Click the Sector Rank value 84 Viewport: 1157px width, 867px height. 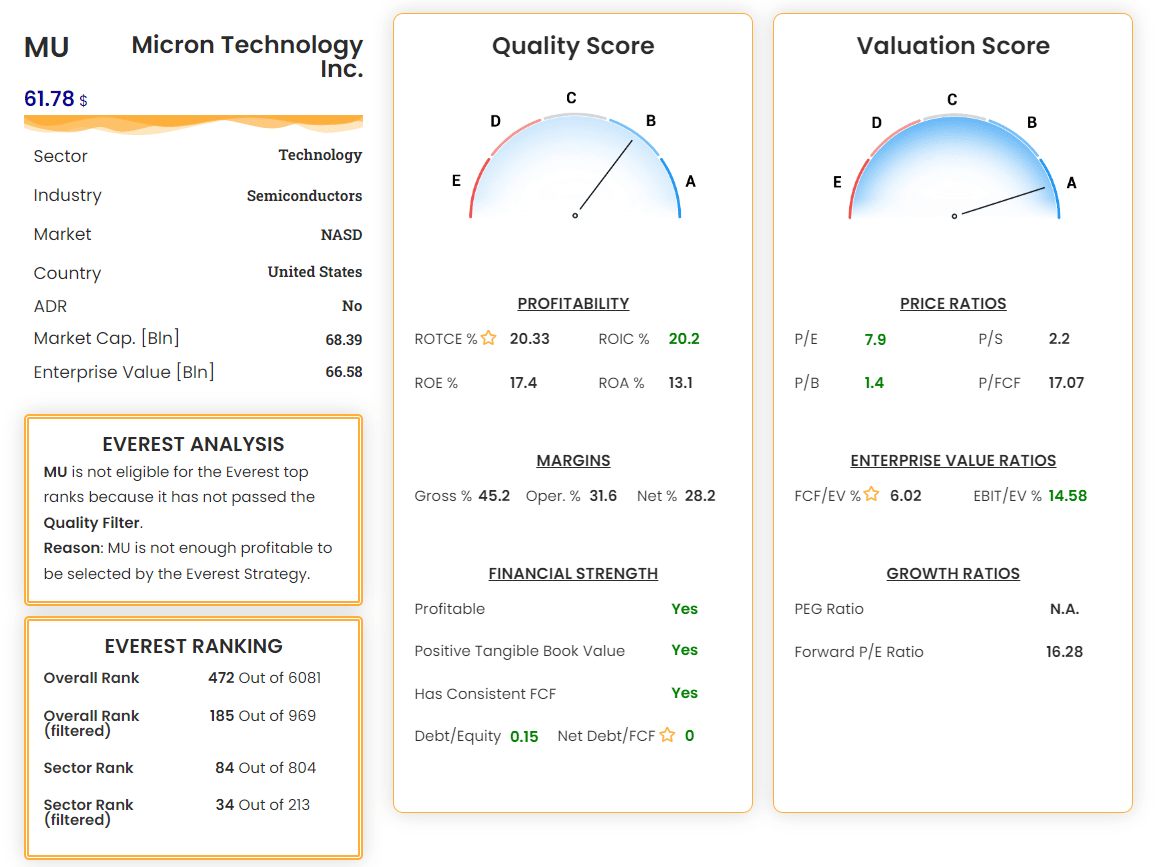(224, 767)
